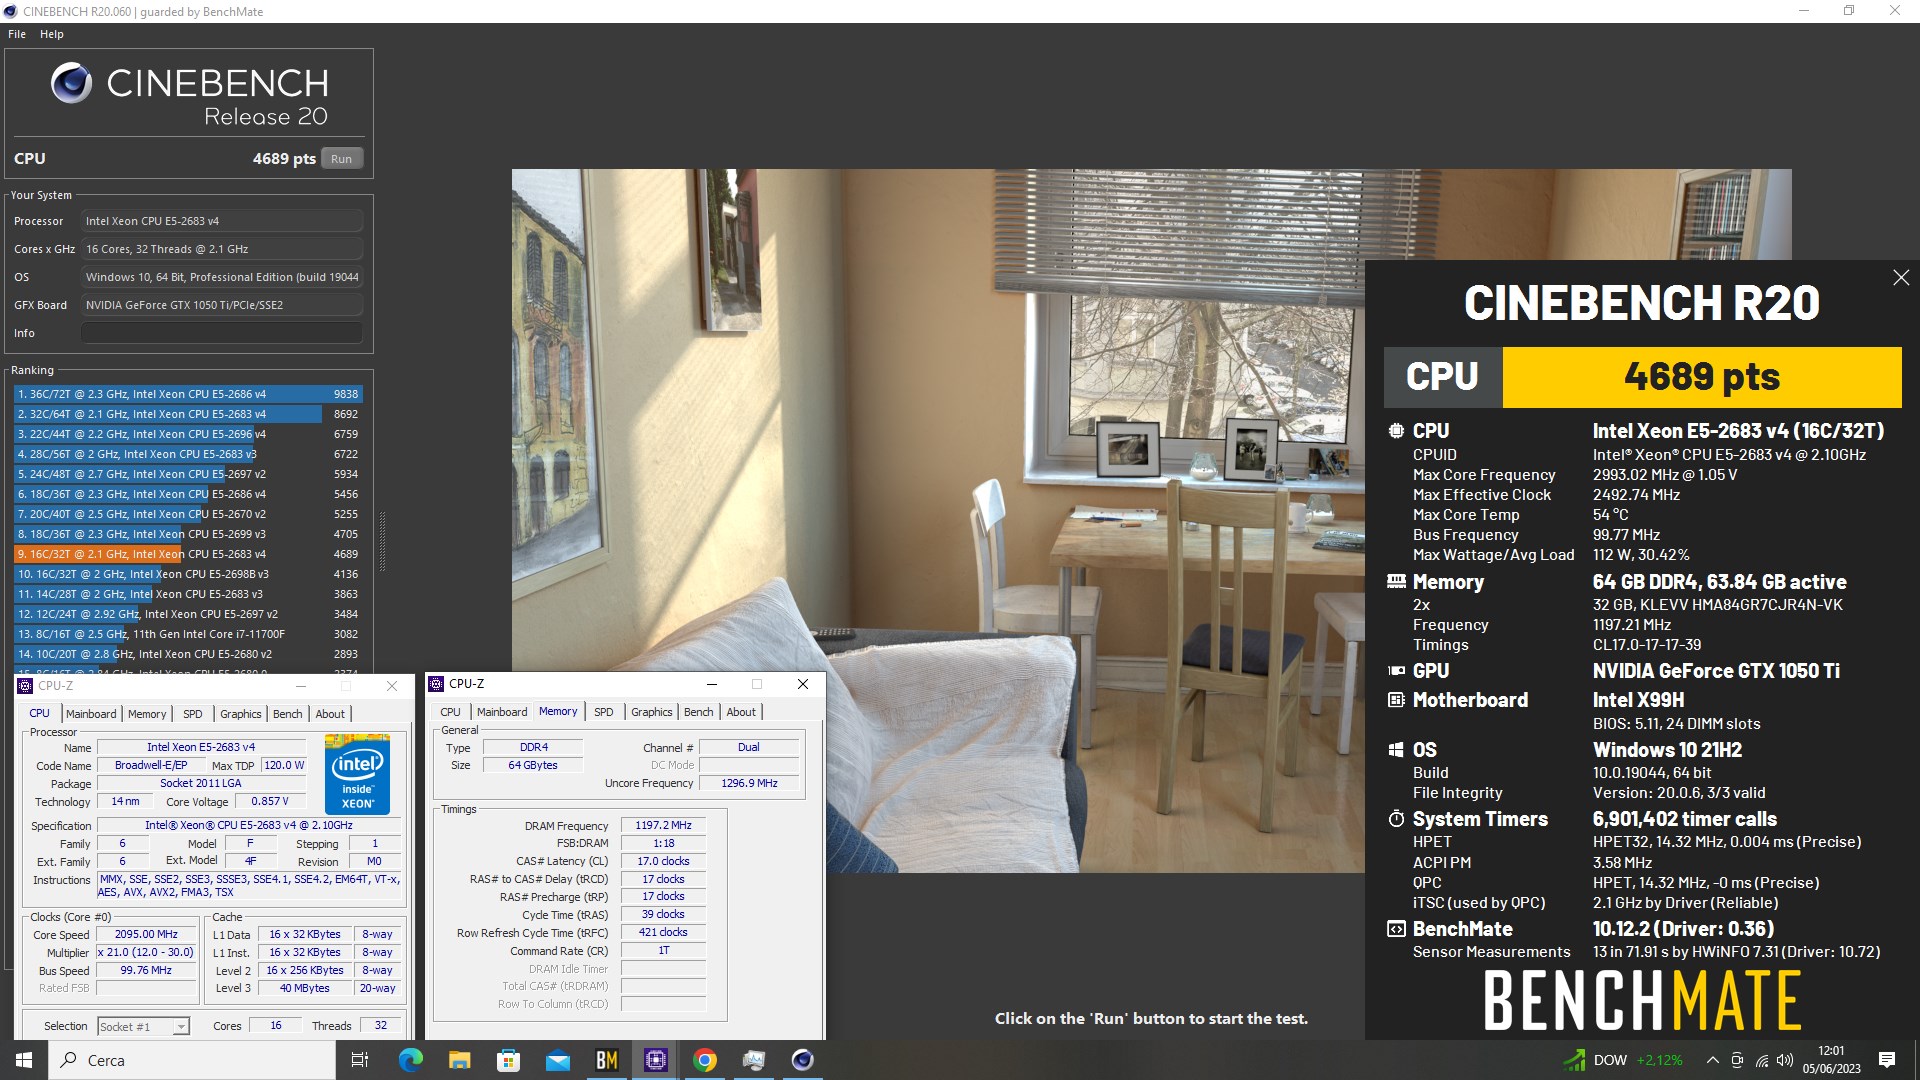Open volume speaker tray icon
This screenshot has width=1920, height=1080.
1784,1060
